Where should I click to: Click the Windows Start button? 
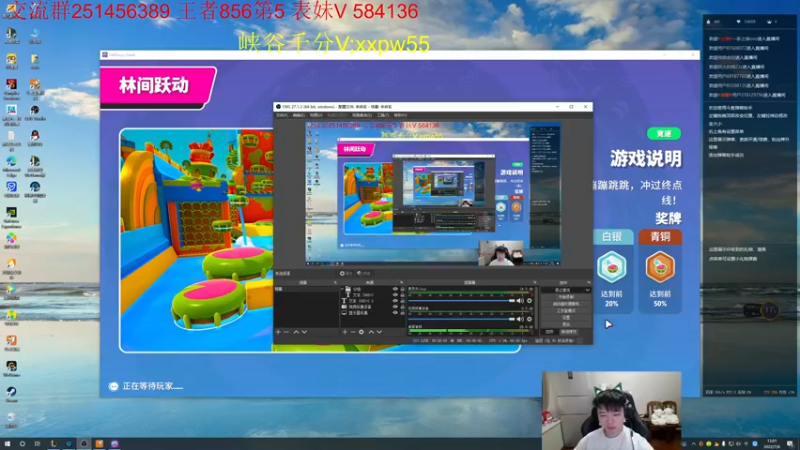point(7,443)
